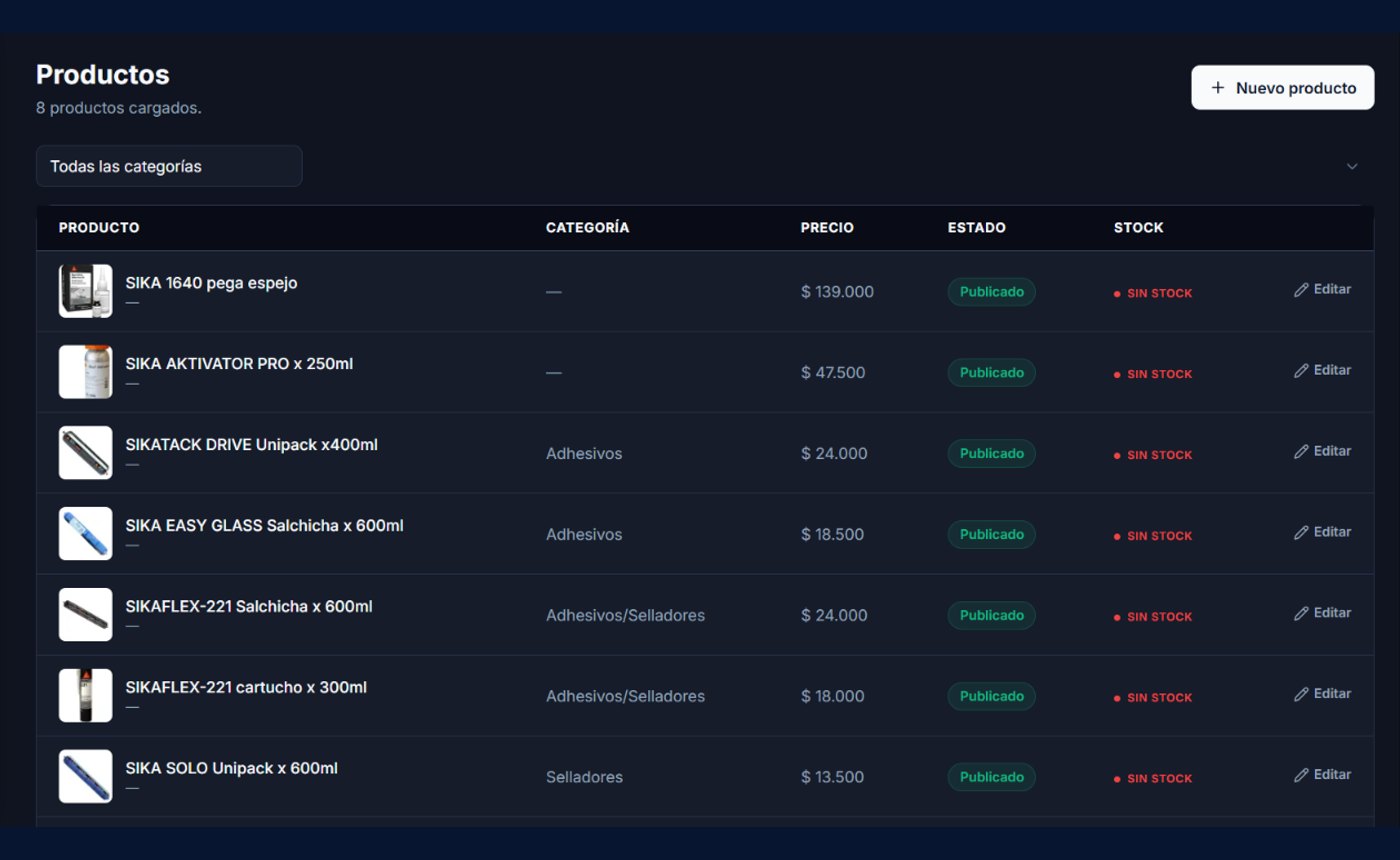Click Adhesivos/Selladores category of SIKAFLEX-221 cartucho
This screenshot has width=1400, height=860.
click(x=625, y=697)
